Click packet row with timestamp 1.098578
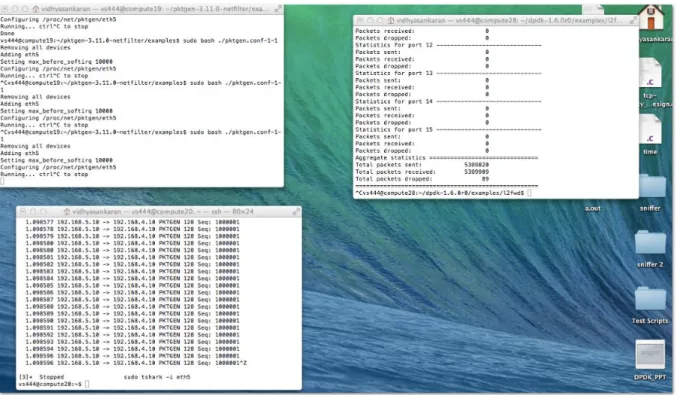This screenshot has height=395, width=676. 132,229
